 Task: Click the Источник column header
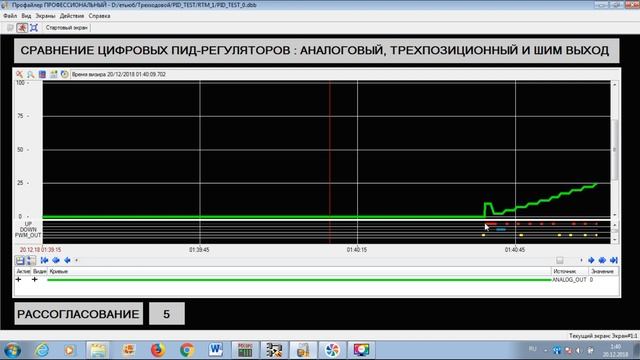click(x=570, y=271)
